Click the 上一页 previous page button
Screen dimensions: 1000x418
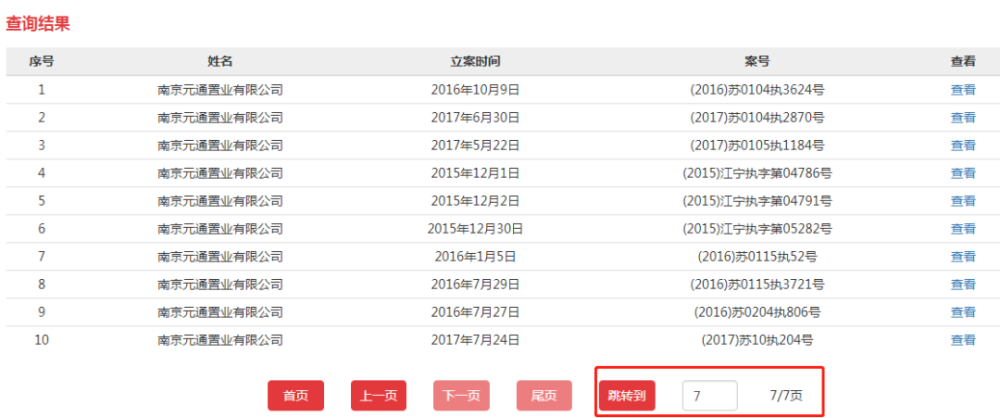coord(379,396)
